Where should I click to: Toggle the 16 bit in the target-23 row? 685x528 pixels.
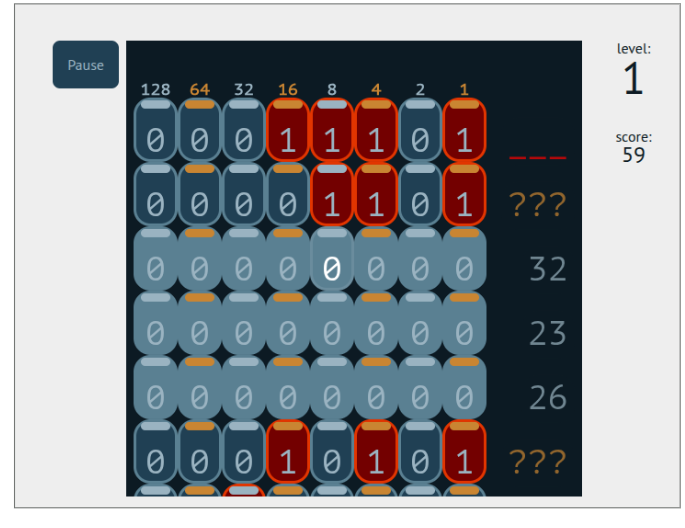(x=288, y=333)
